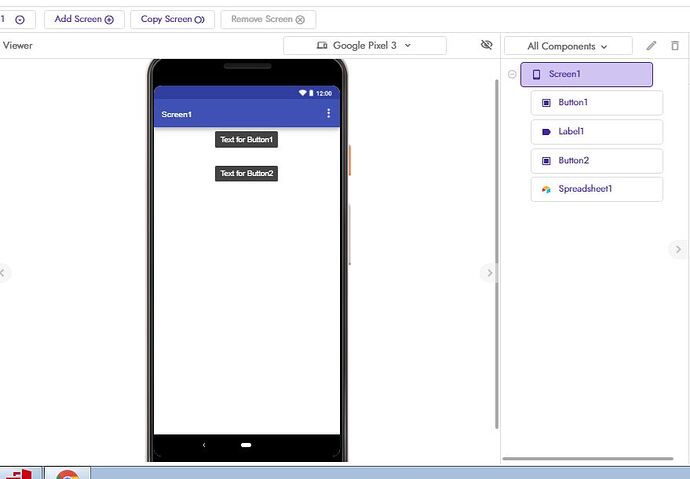Click 'Text for Button1' in phone preview
690x479 pixels.
[246, 140]
